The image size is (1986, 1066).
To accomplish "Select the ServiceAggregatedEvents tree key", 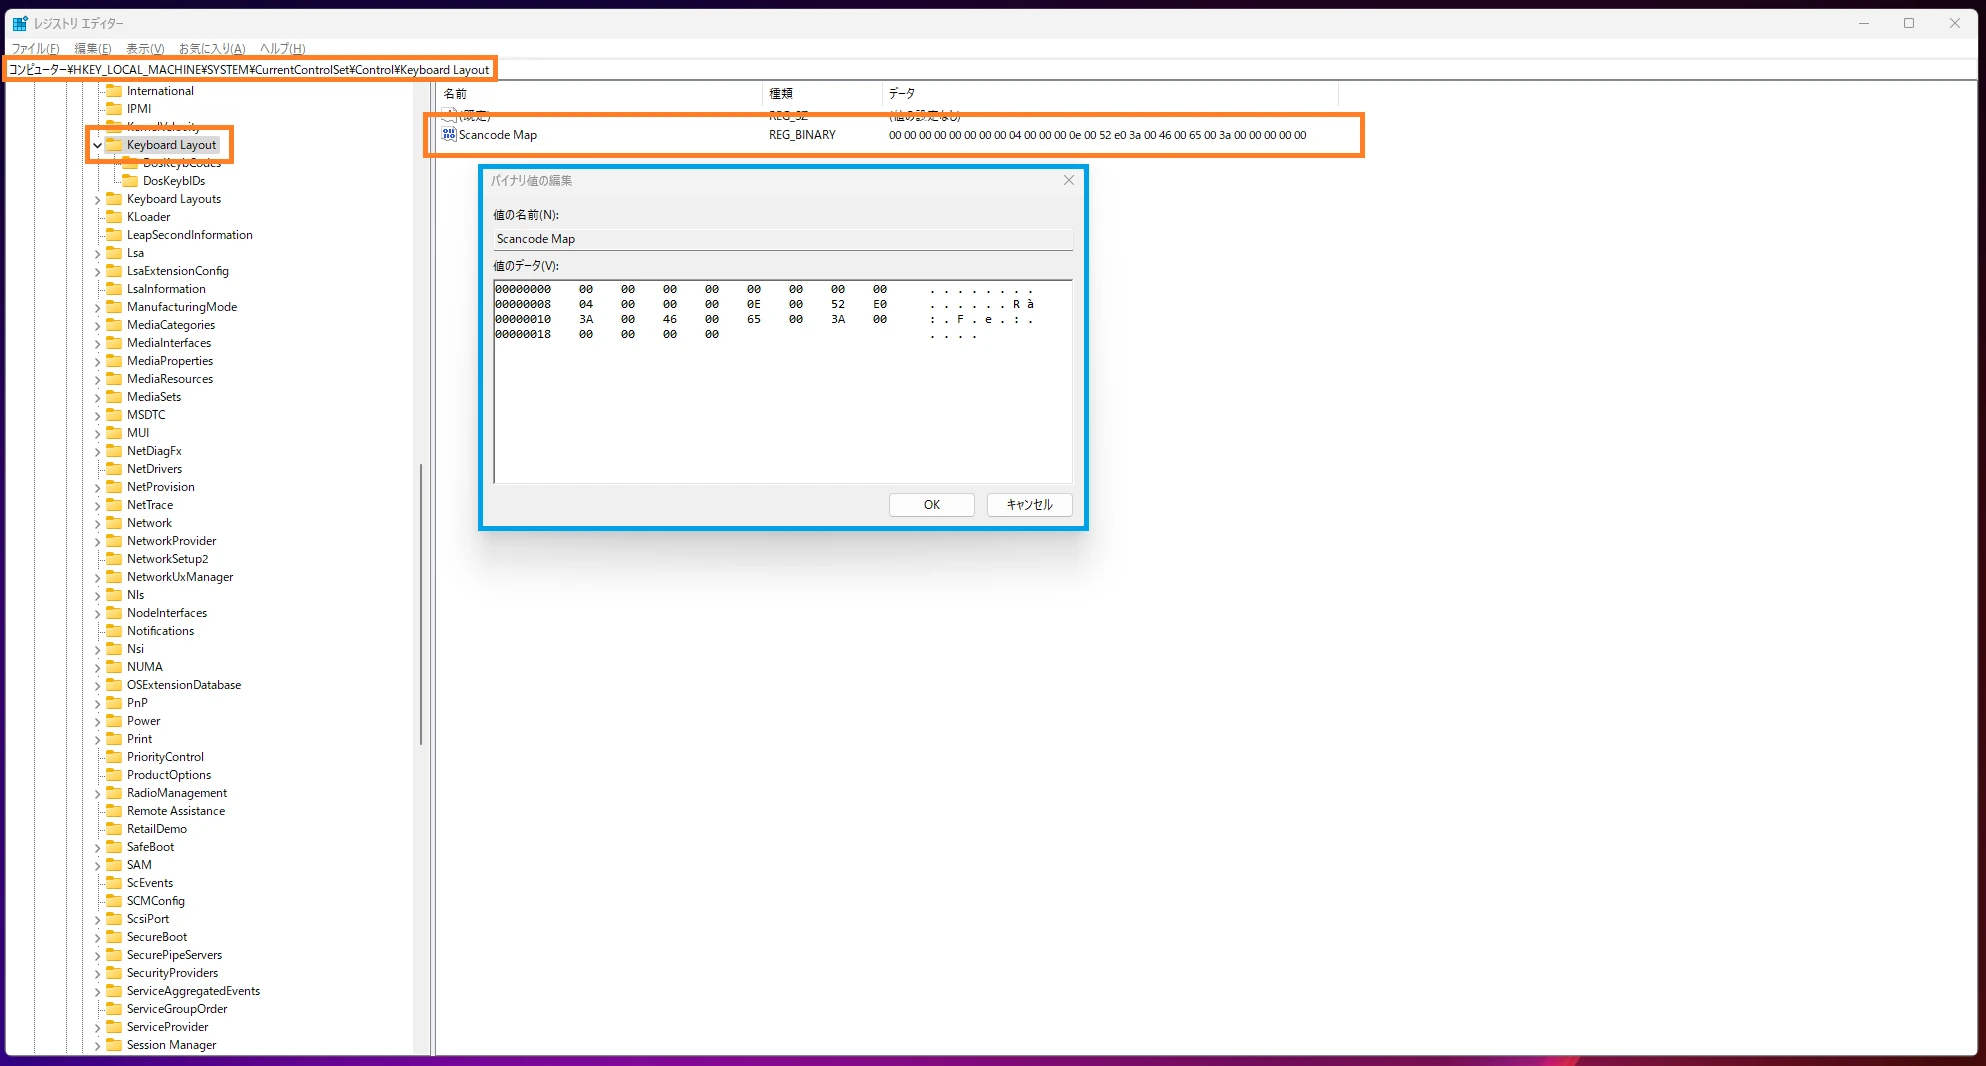I will click(x=193, y=991).
